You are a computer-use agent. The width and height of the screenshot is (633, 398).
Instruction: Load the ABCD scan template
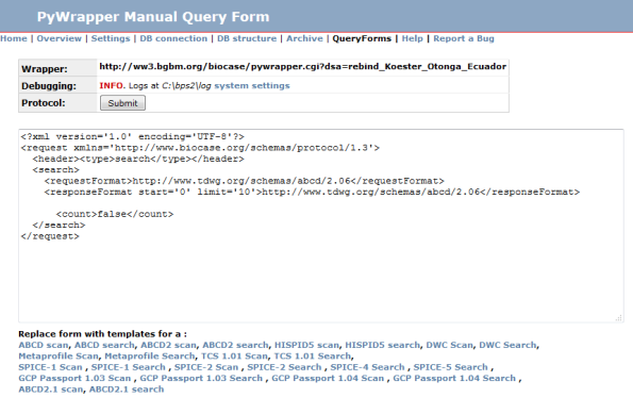(43, 345)
